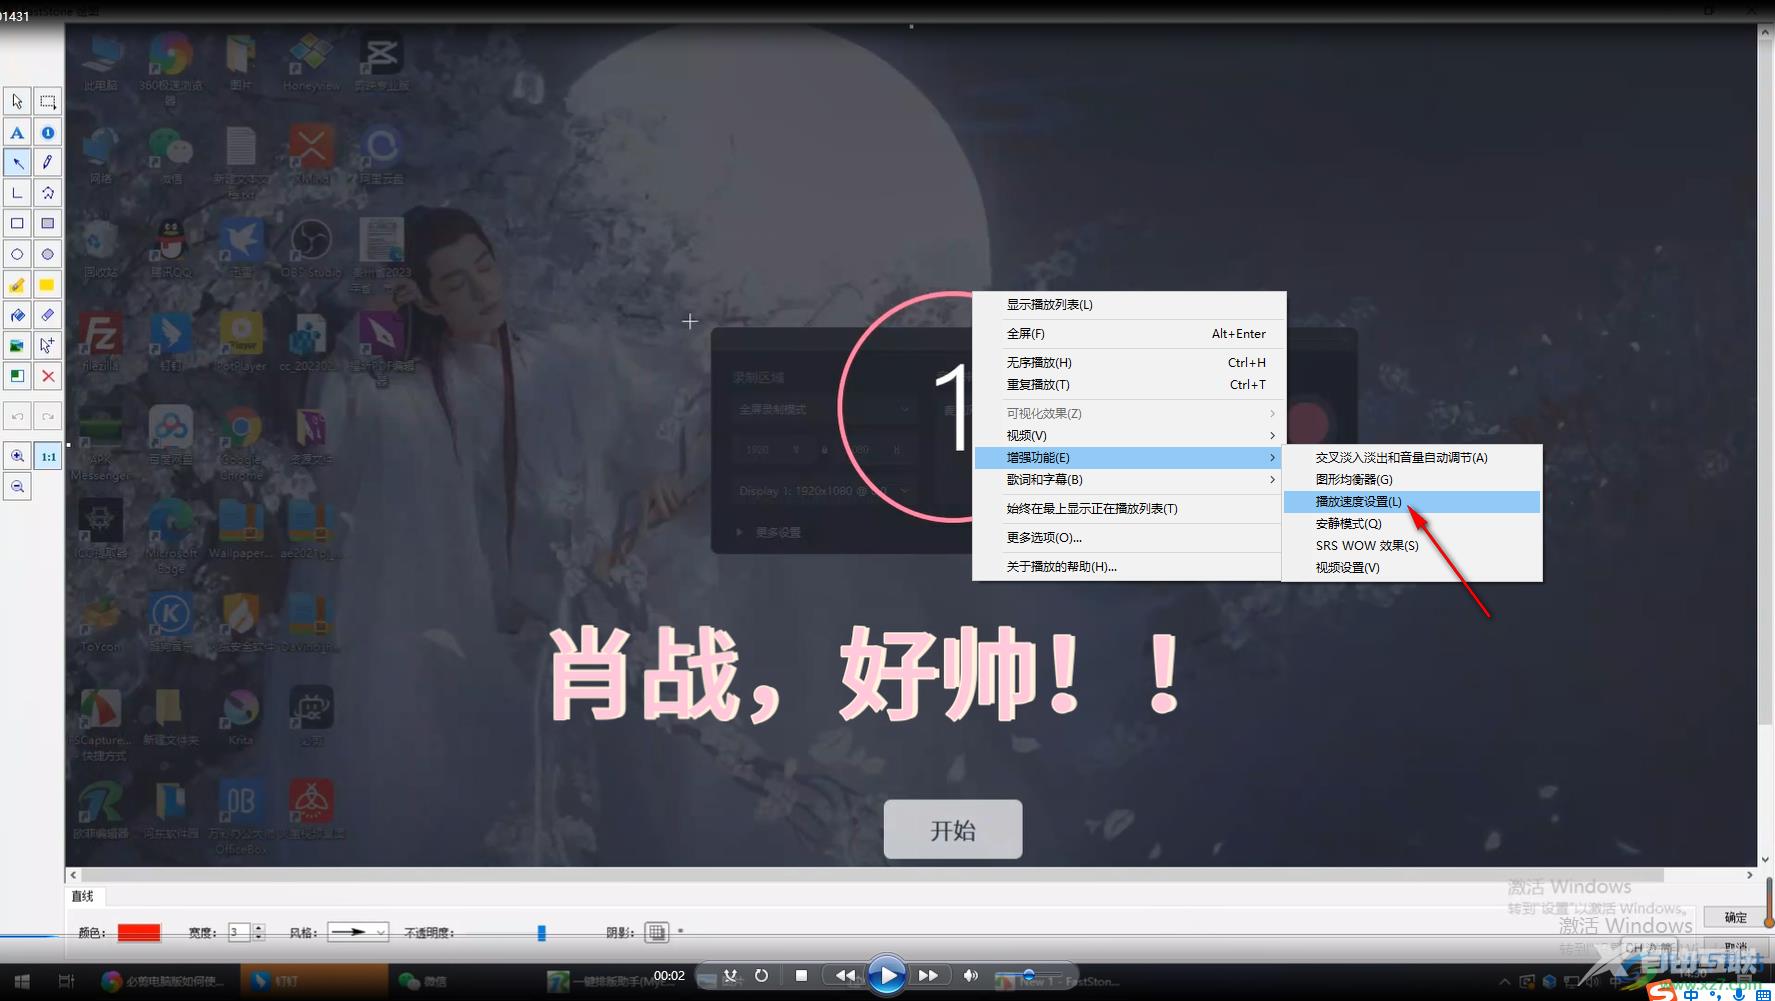Click the undo arrow button

tap(17, 416)
